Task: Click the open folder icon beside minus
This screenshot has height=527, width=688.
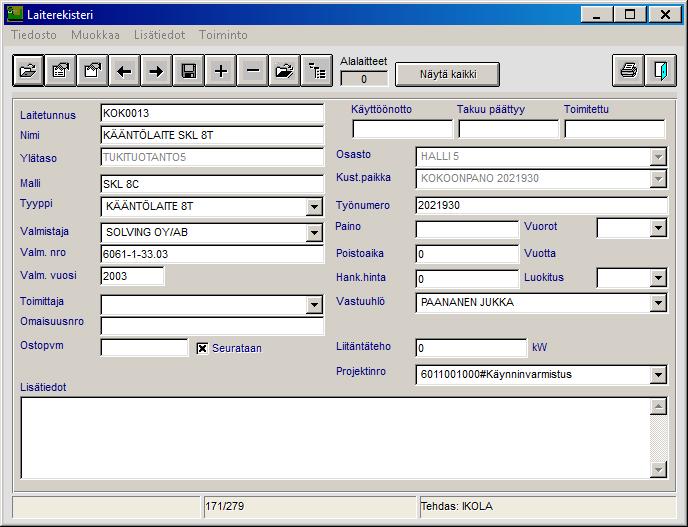Action: pos(285,71)
